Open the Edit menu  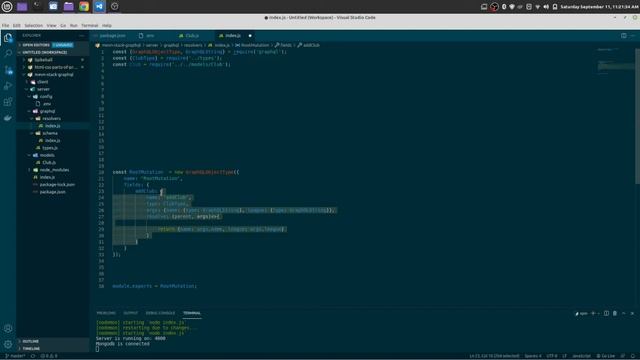click(16, 25)
